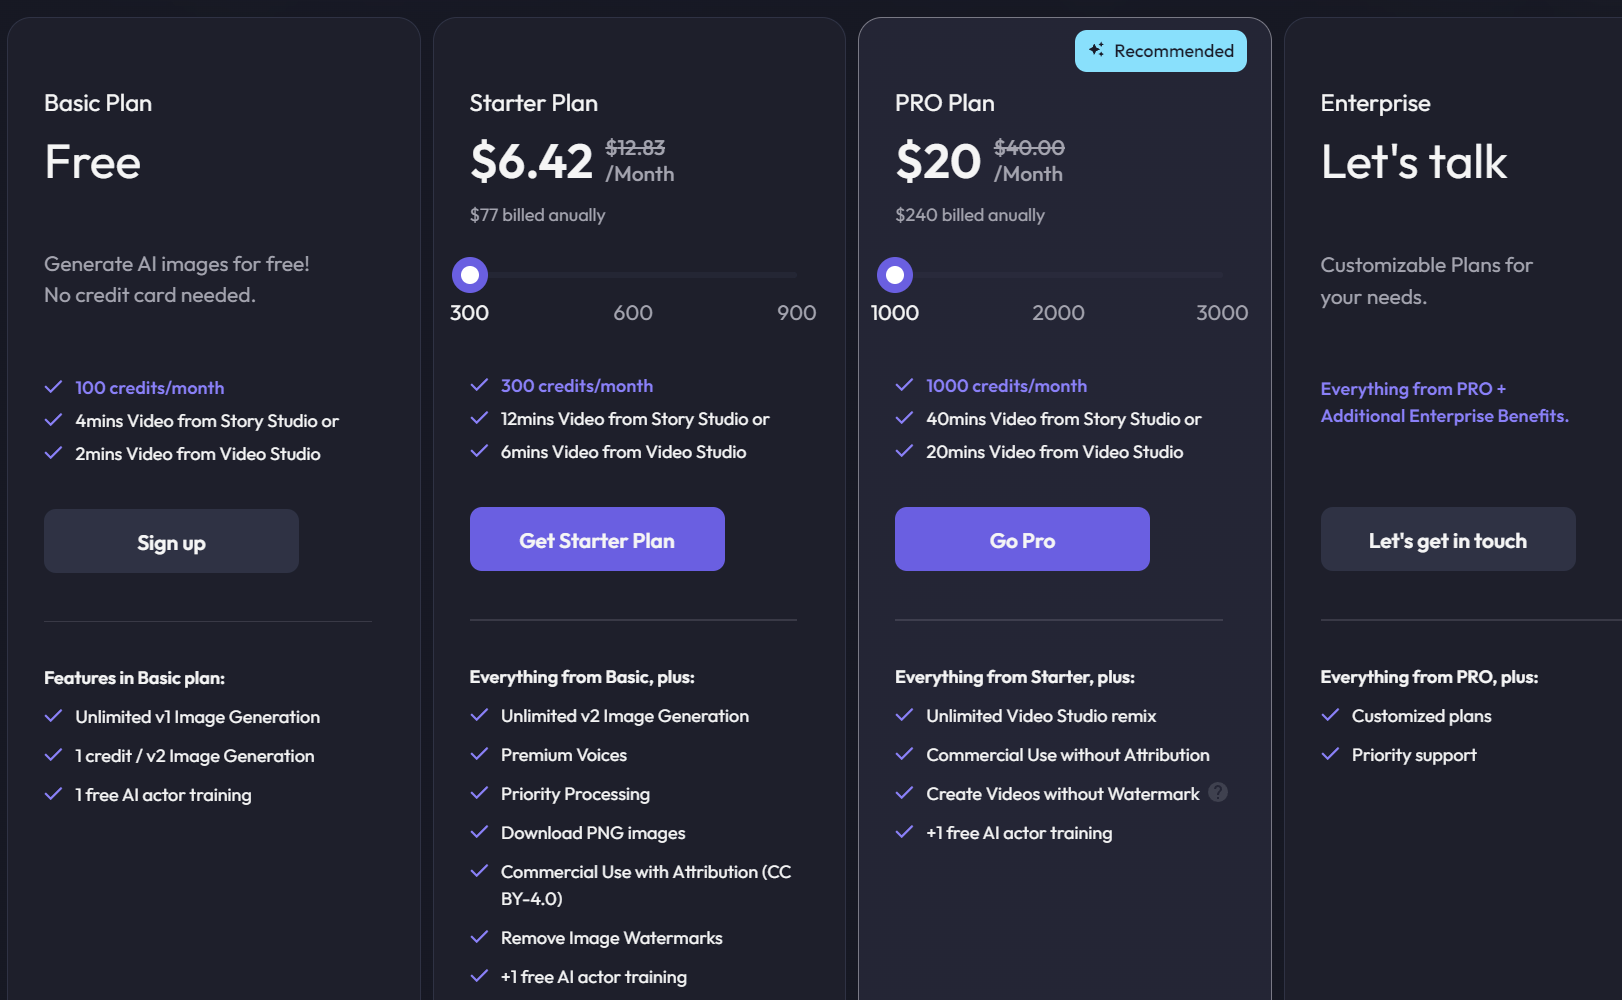
Task: Click checkmark beside Unlimited Video Studio remix
Action: pos(905,716)
